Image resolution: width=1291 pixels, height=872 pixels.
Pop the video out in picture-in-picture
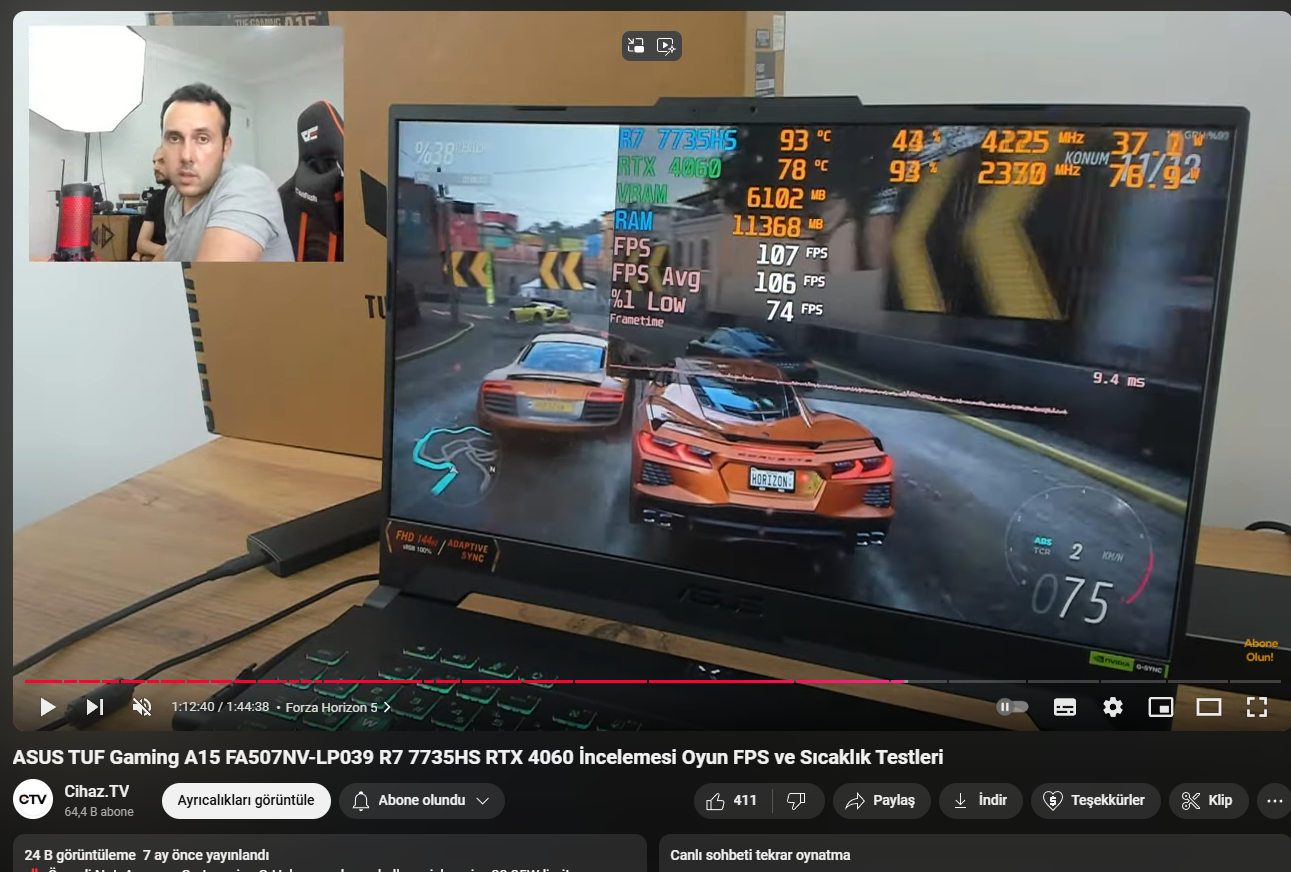point(636,45)
